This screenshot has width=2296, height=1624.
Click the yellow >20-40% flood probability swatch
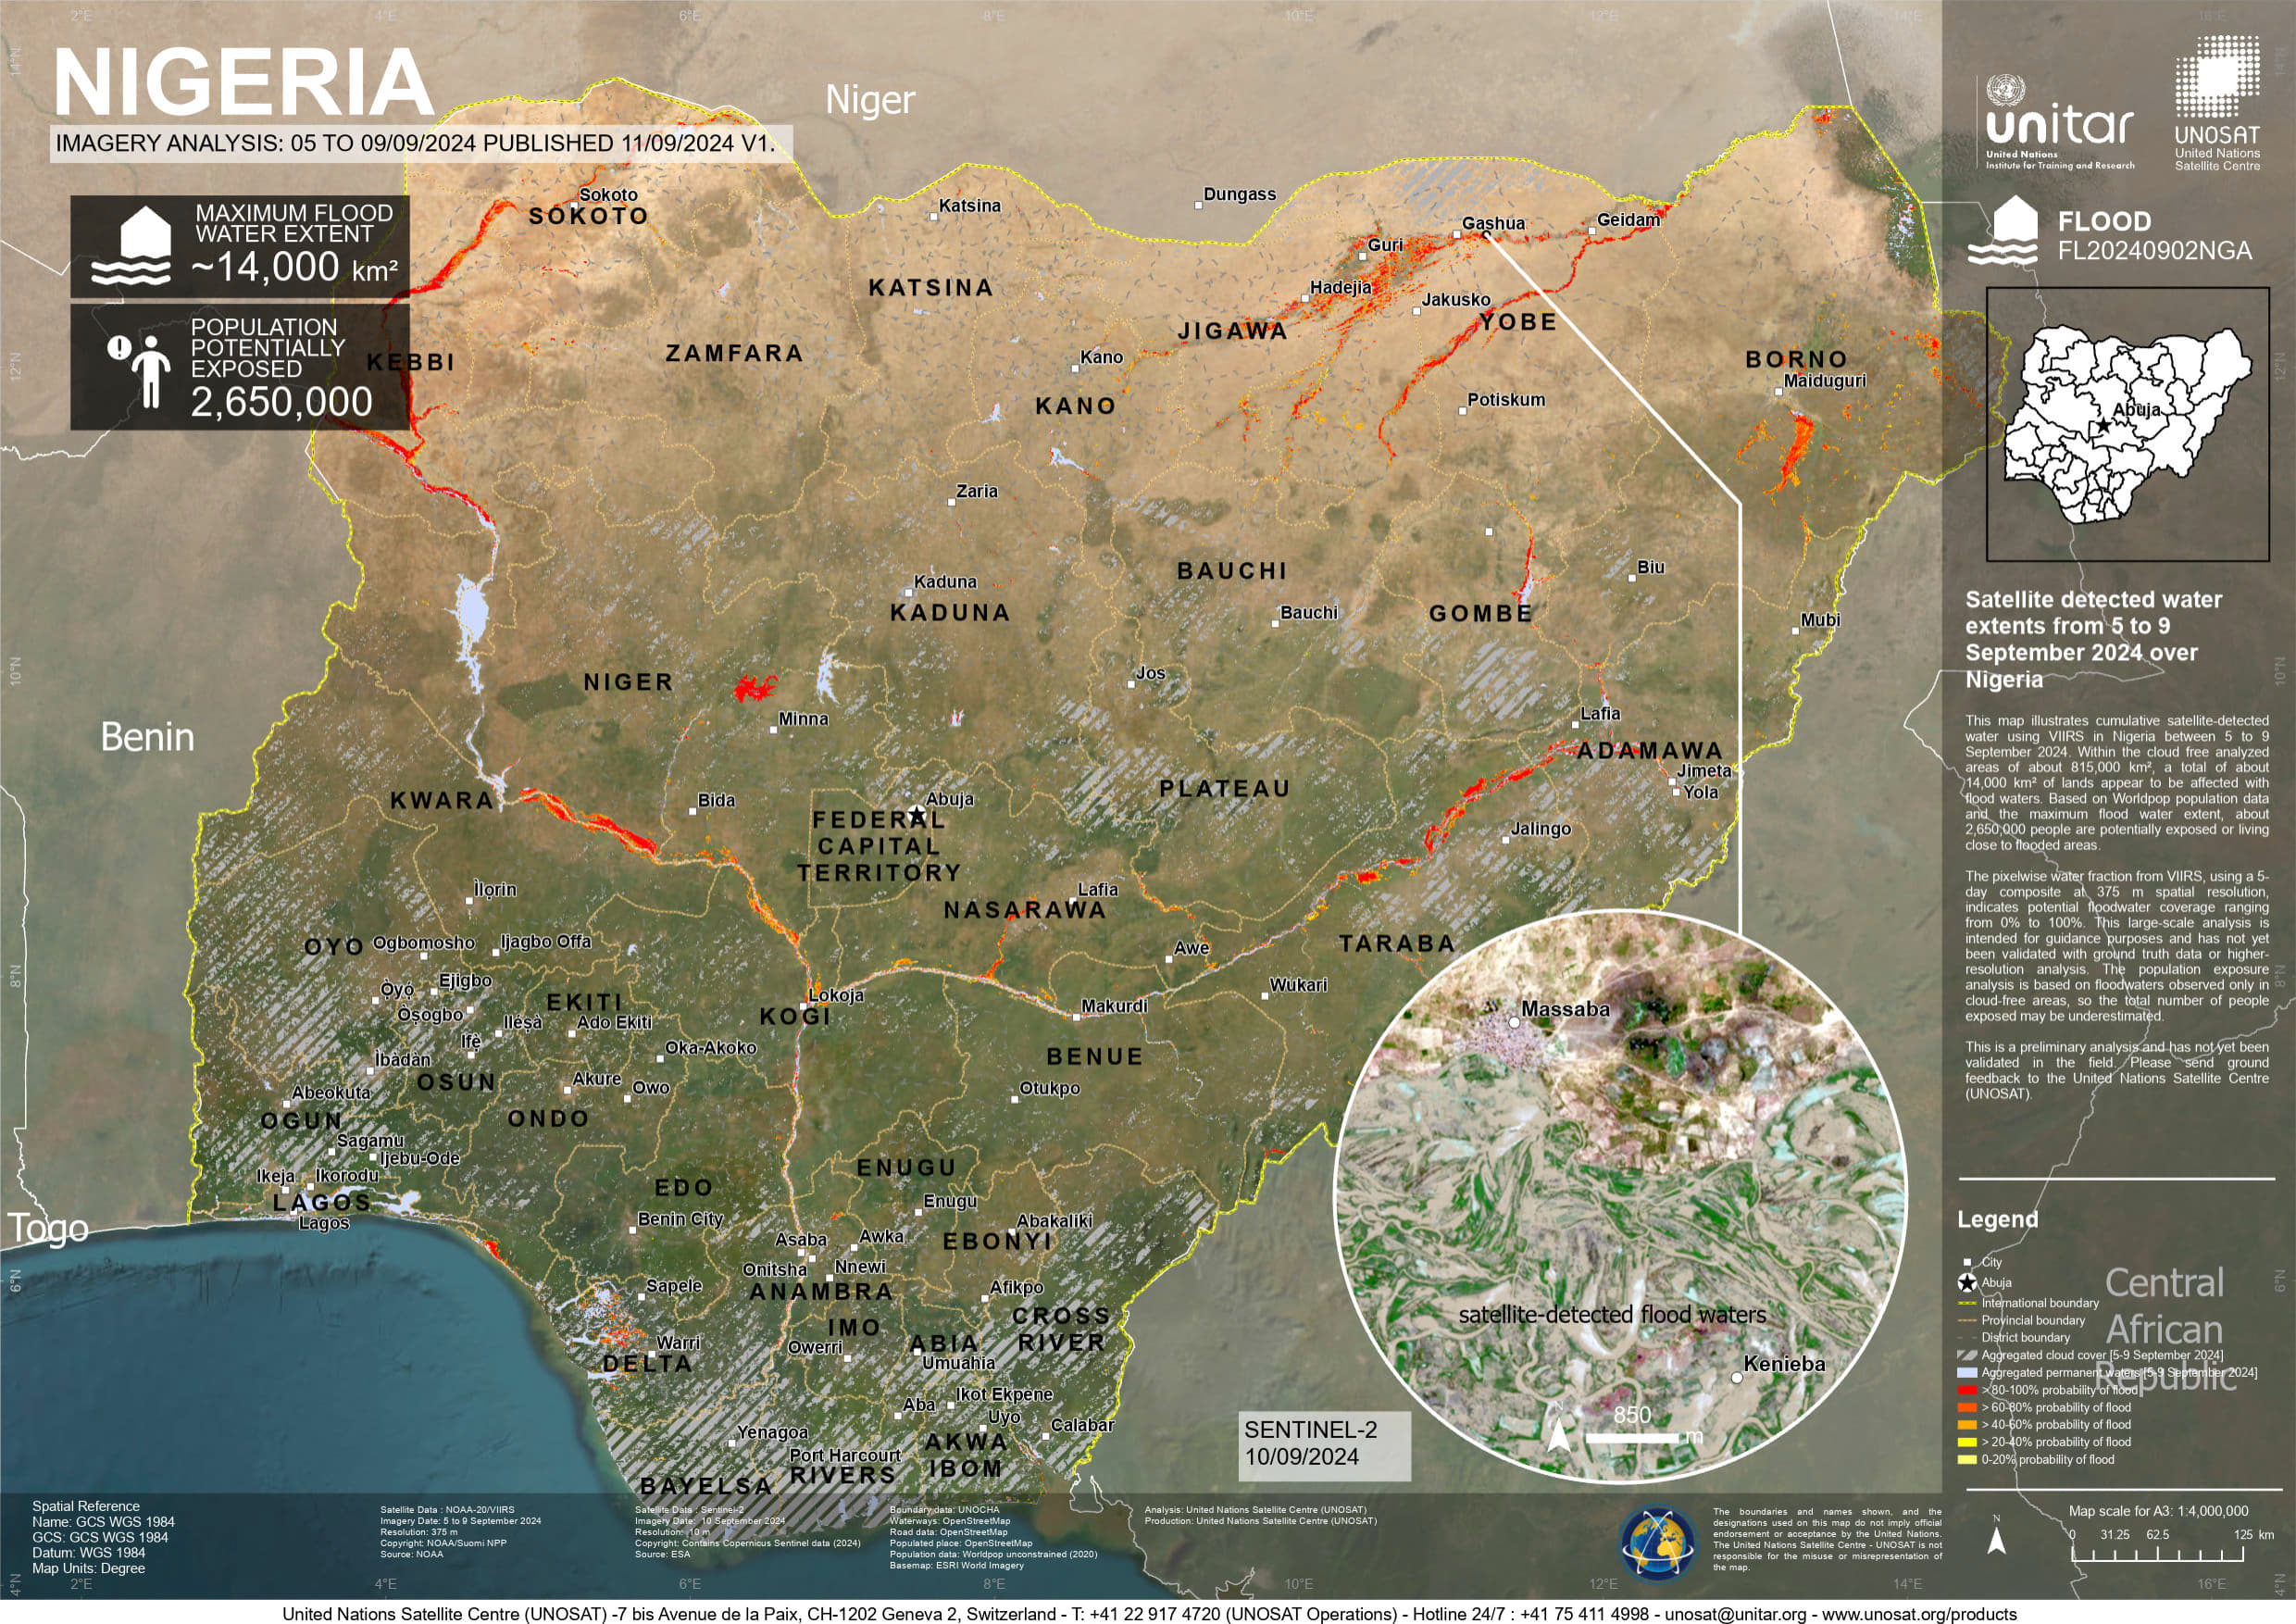pos(1967,1442)
